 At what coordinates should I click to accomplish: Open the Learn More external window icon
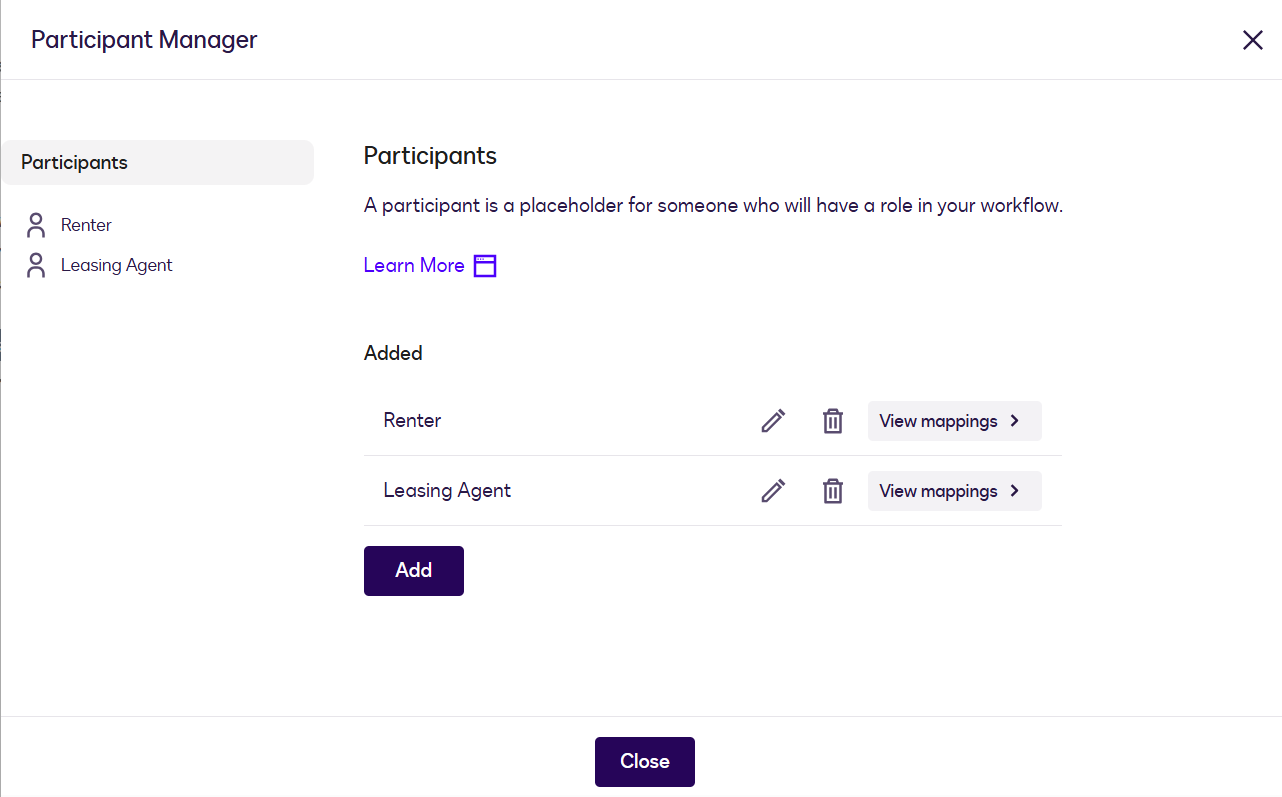(485, 265)
